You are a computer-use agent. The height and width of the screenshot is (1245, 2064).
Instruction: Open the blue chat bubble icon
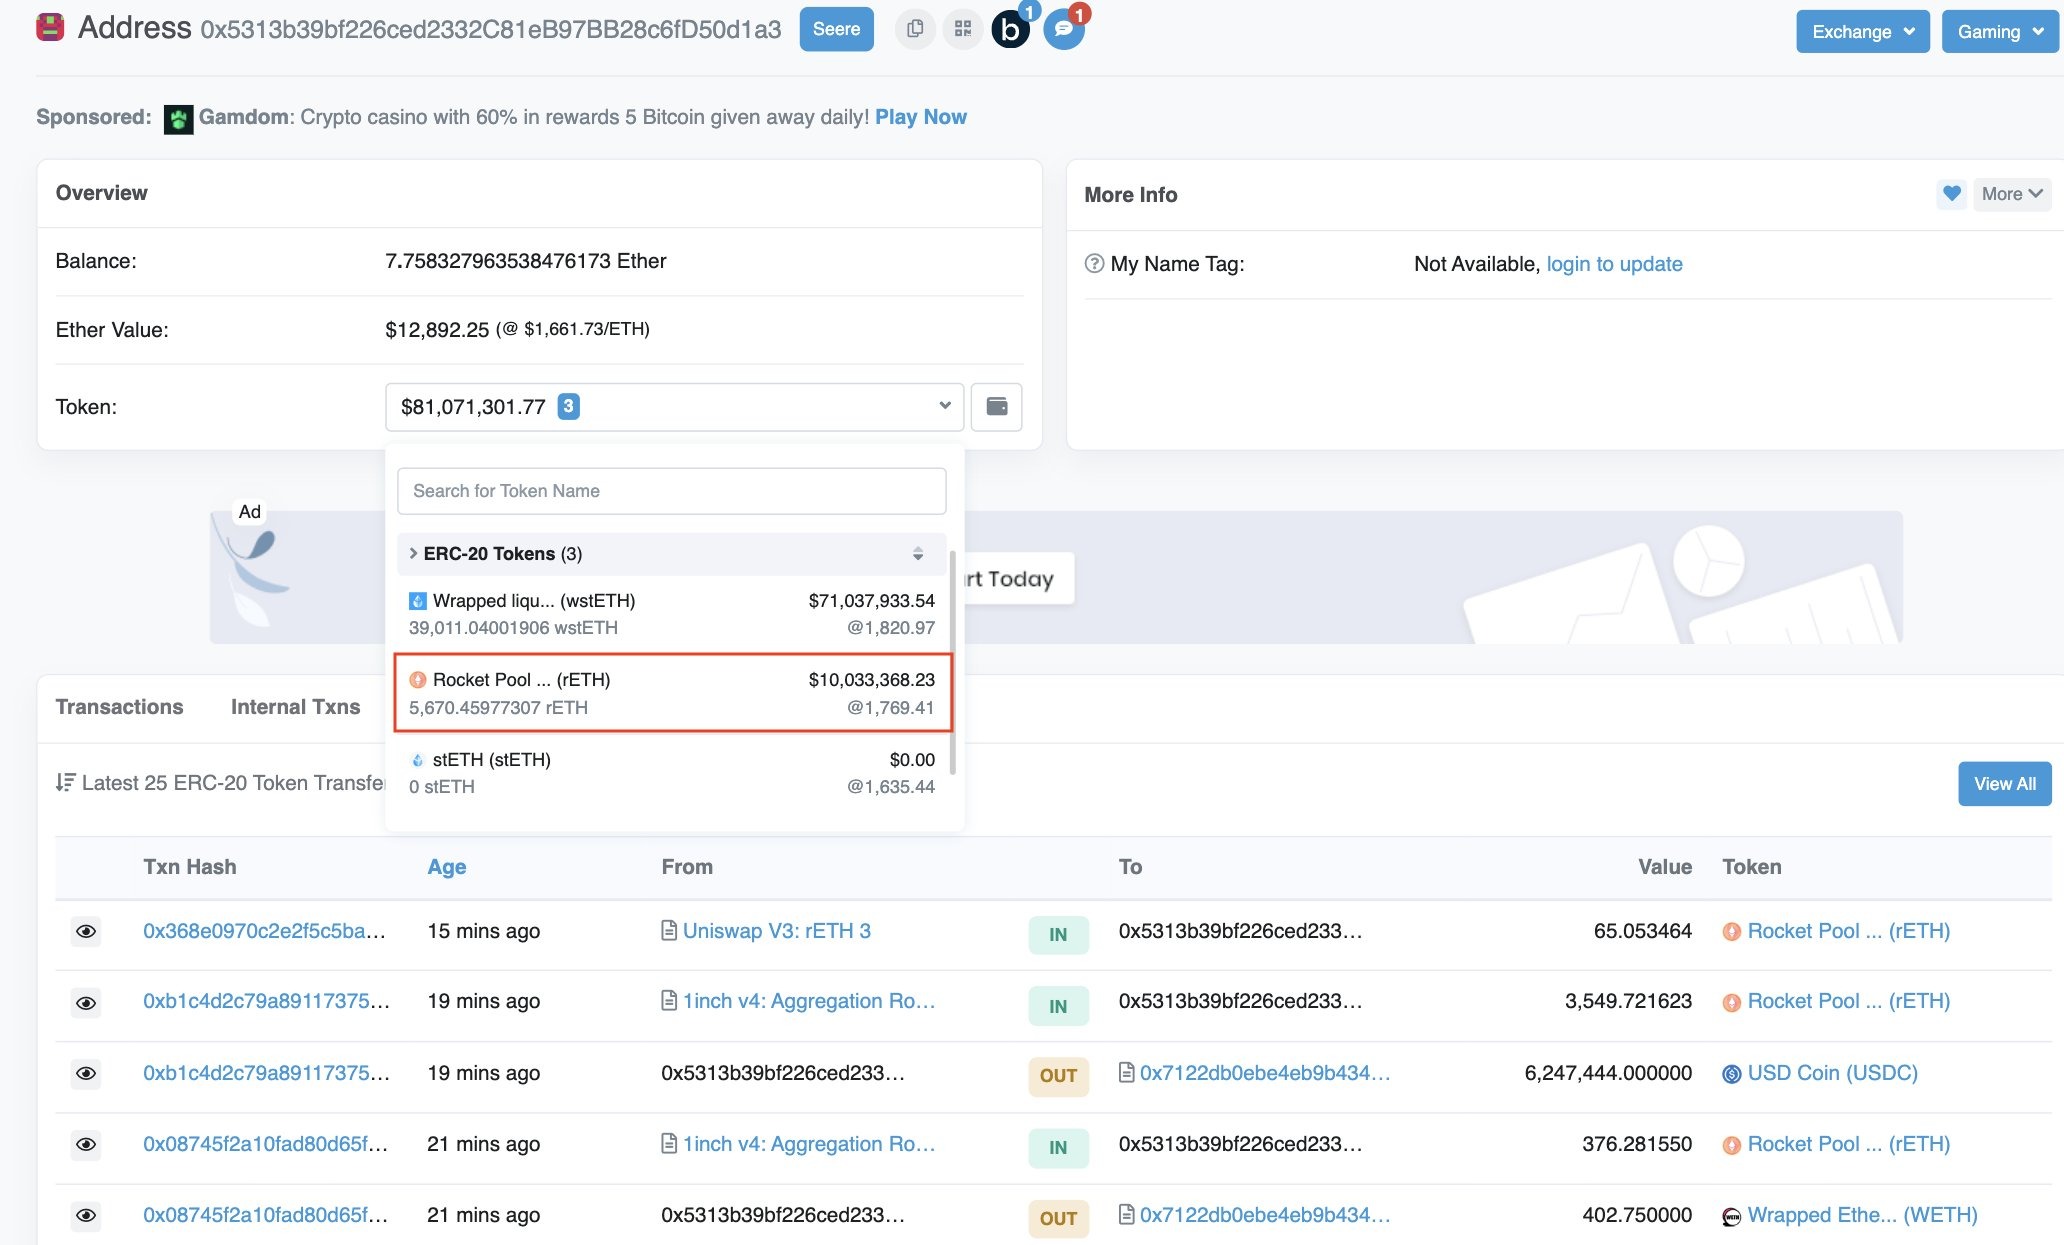click(x=1063, y=29)
